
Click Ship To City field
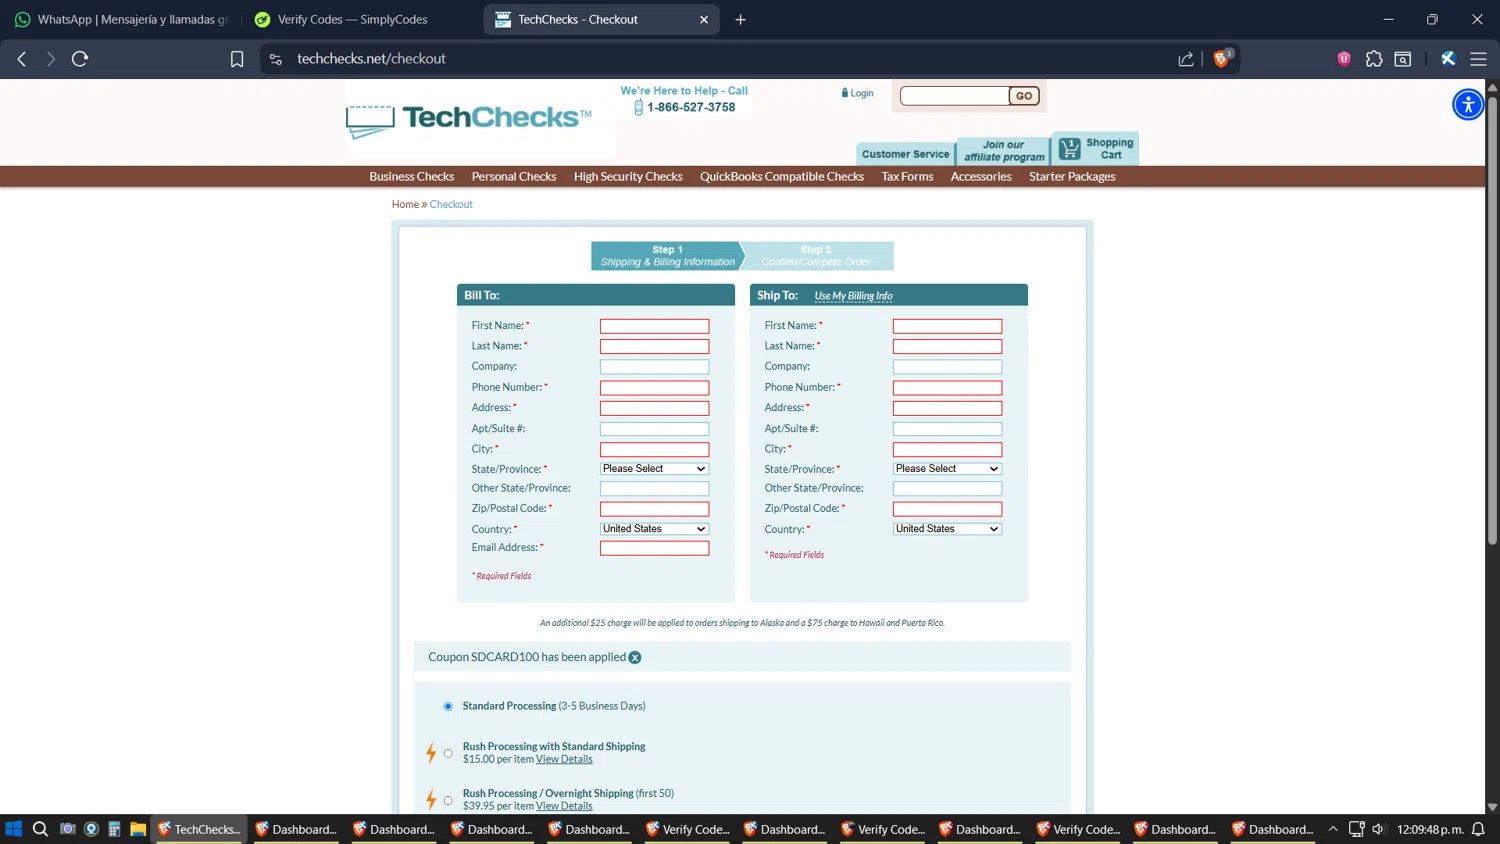(947, 450)
